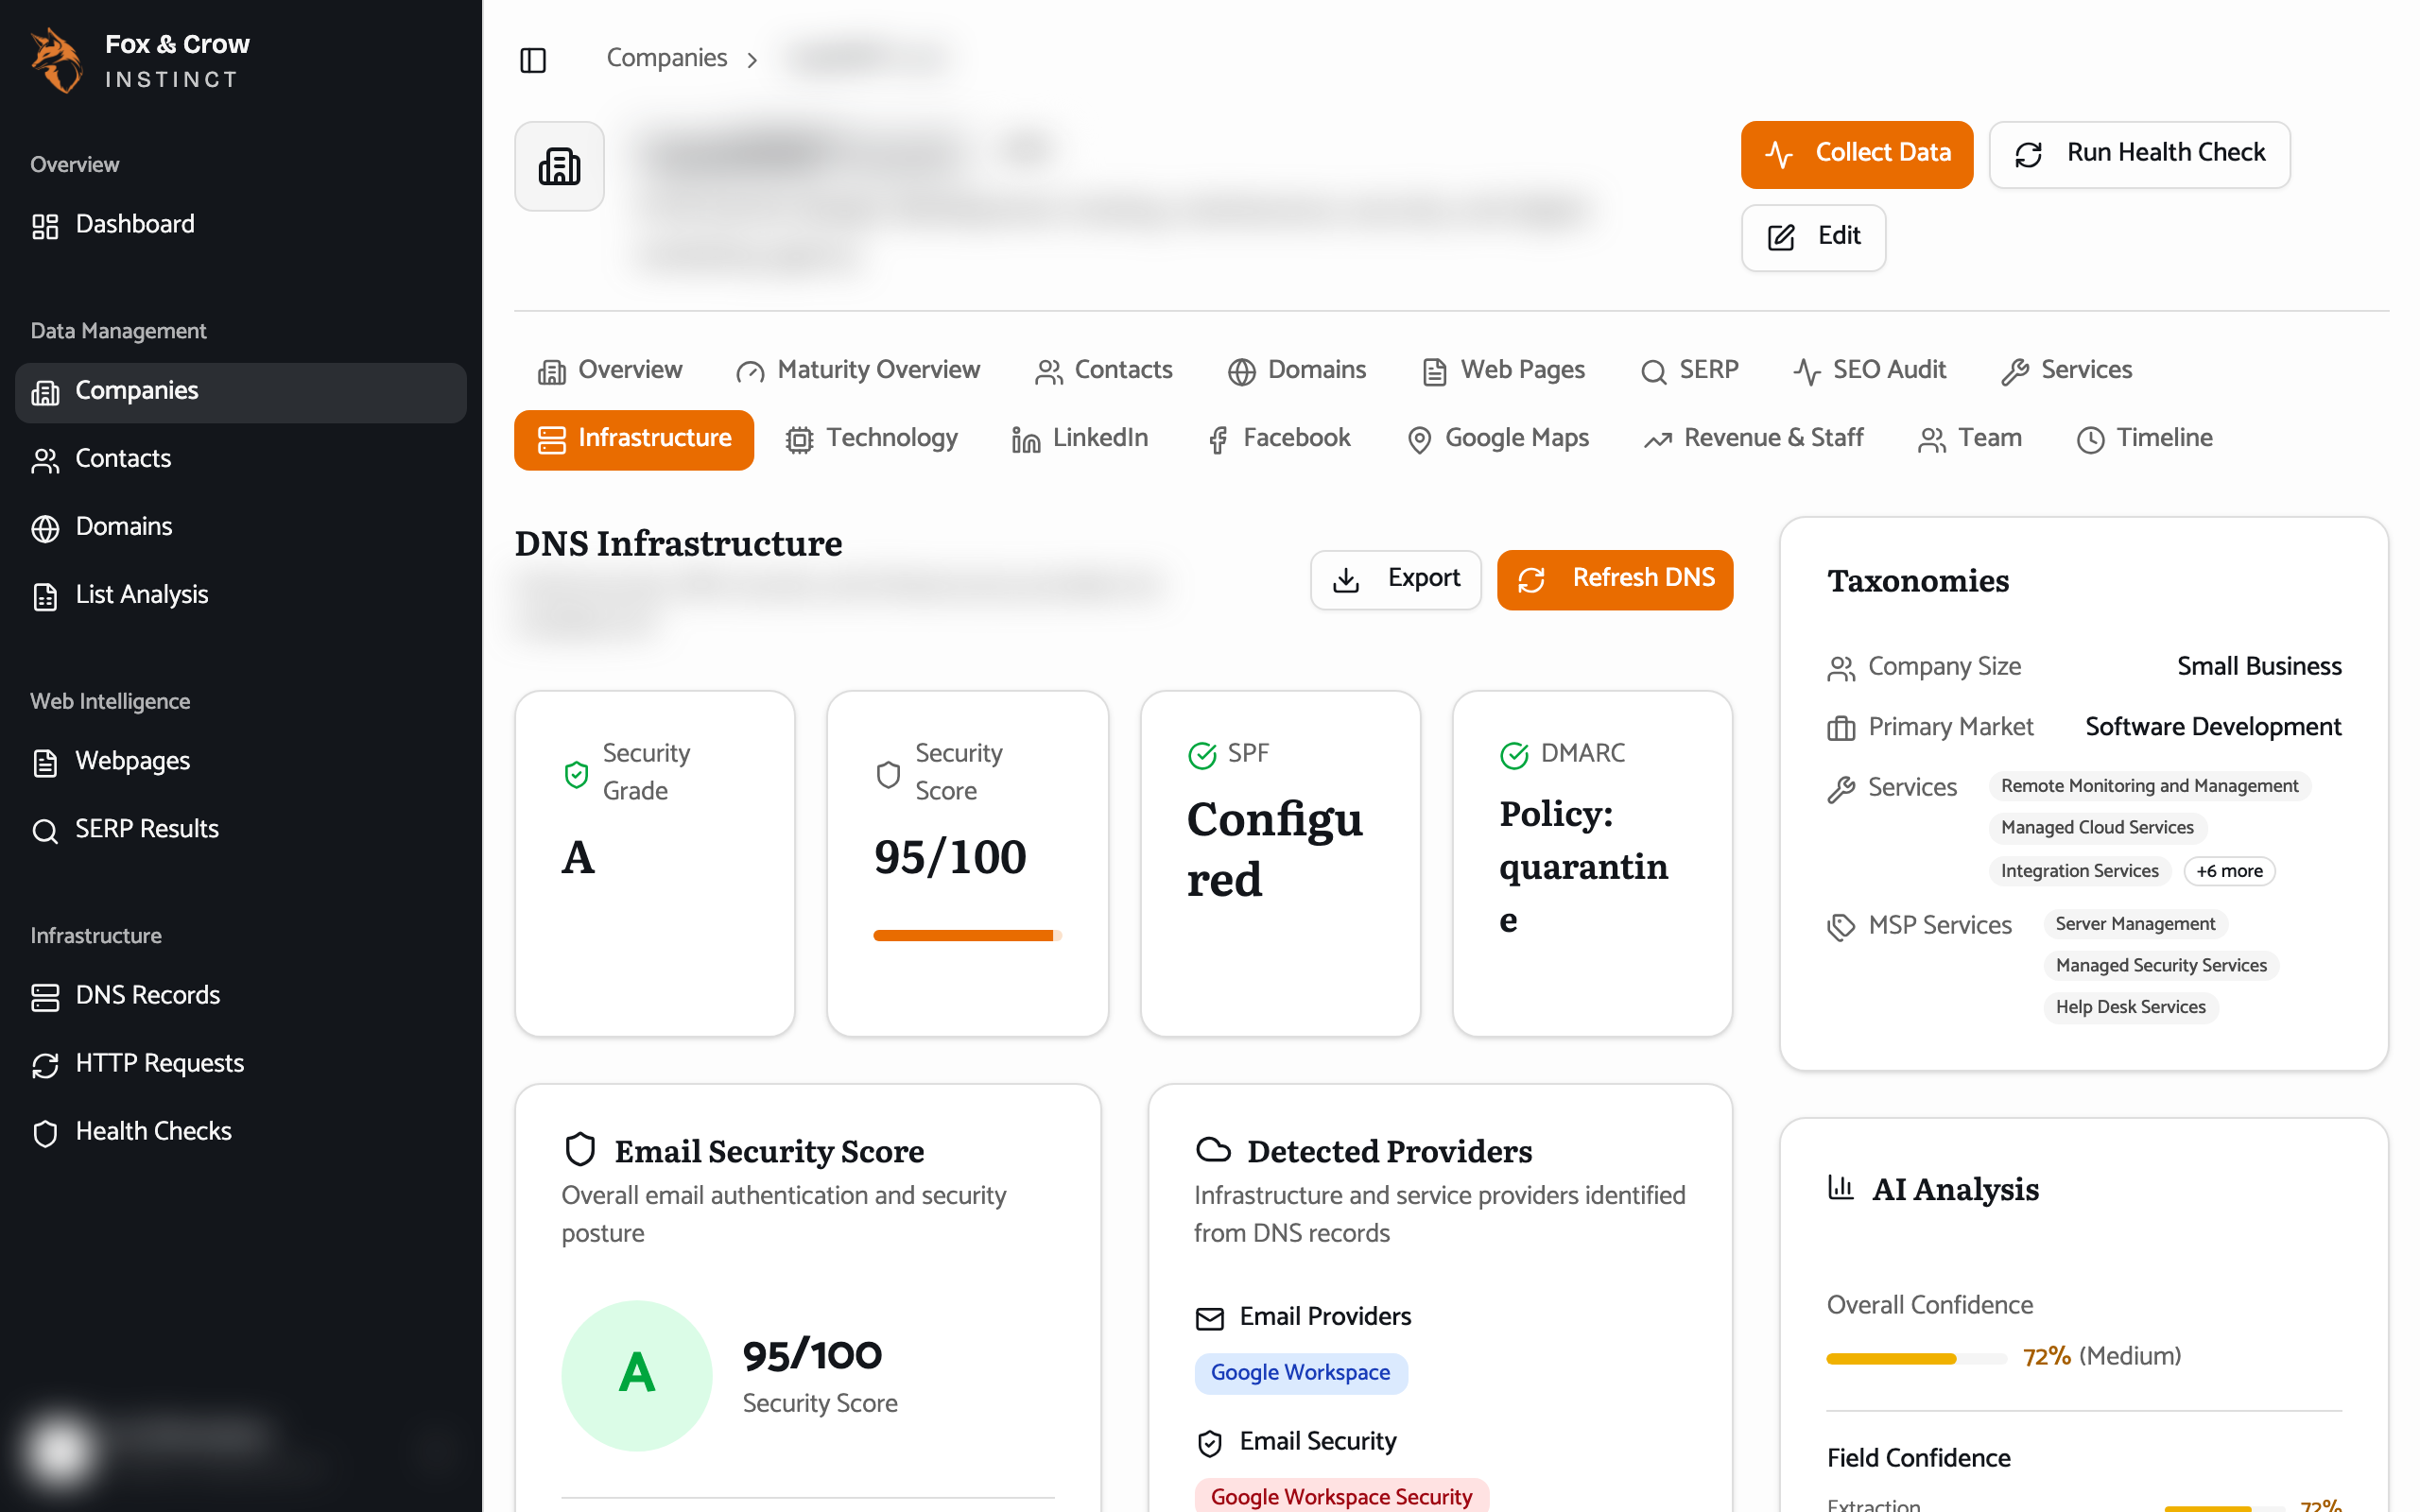Click the Edit button

[1813, 237]
